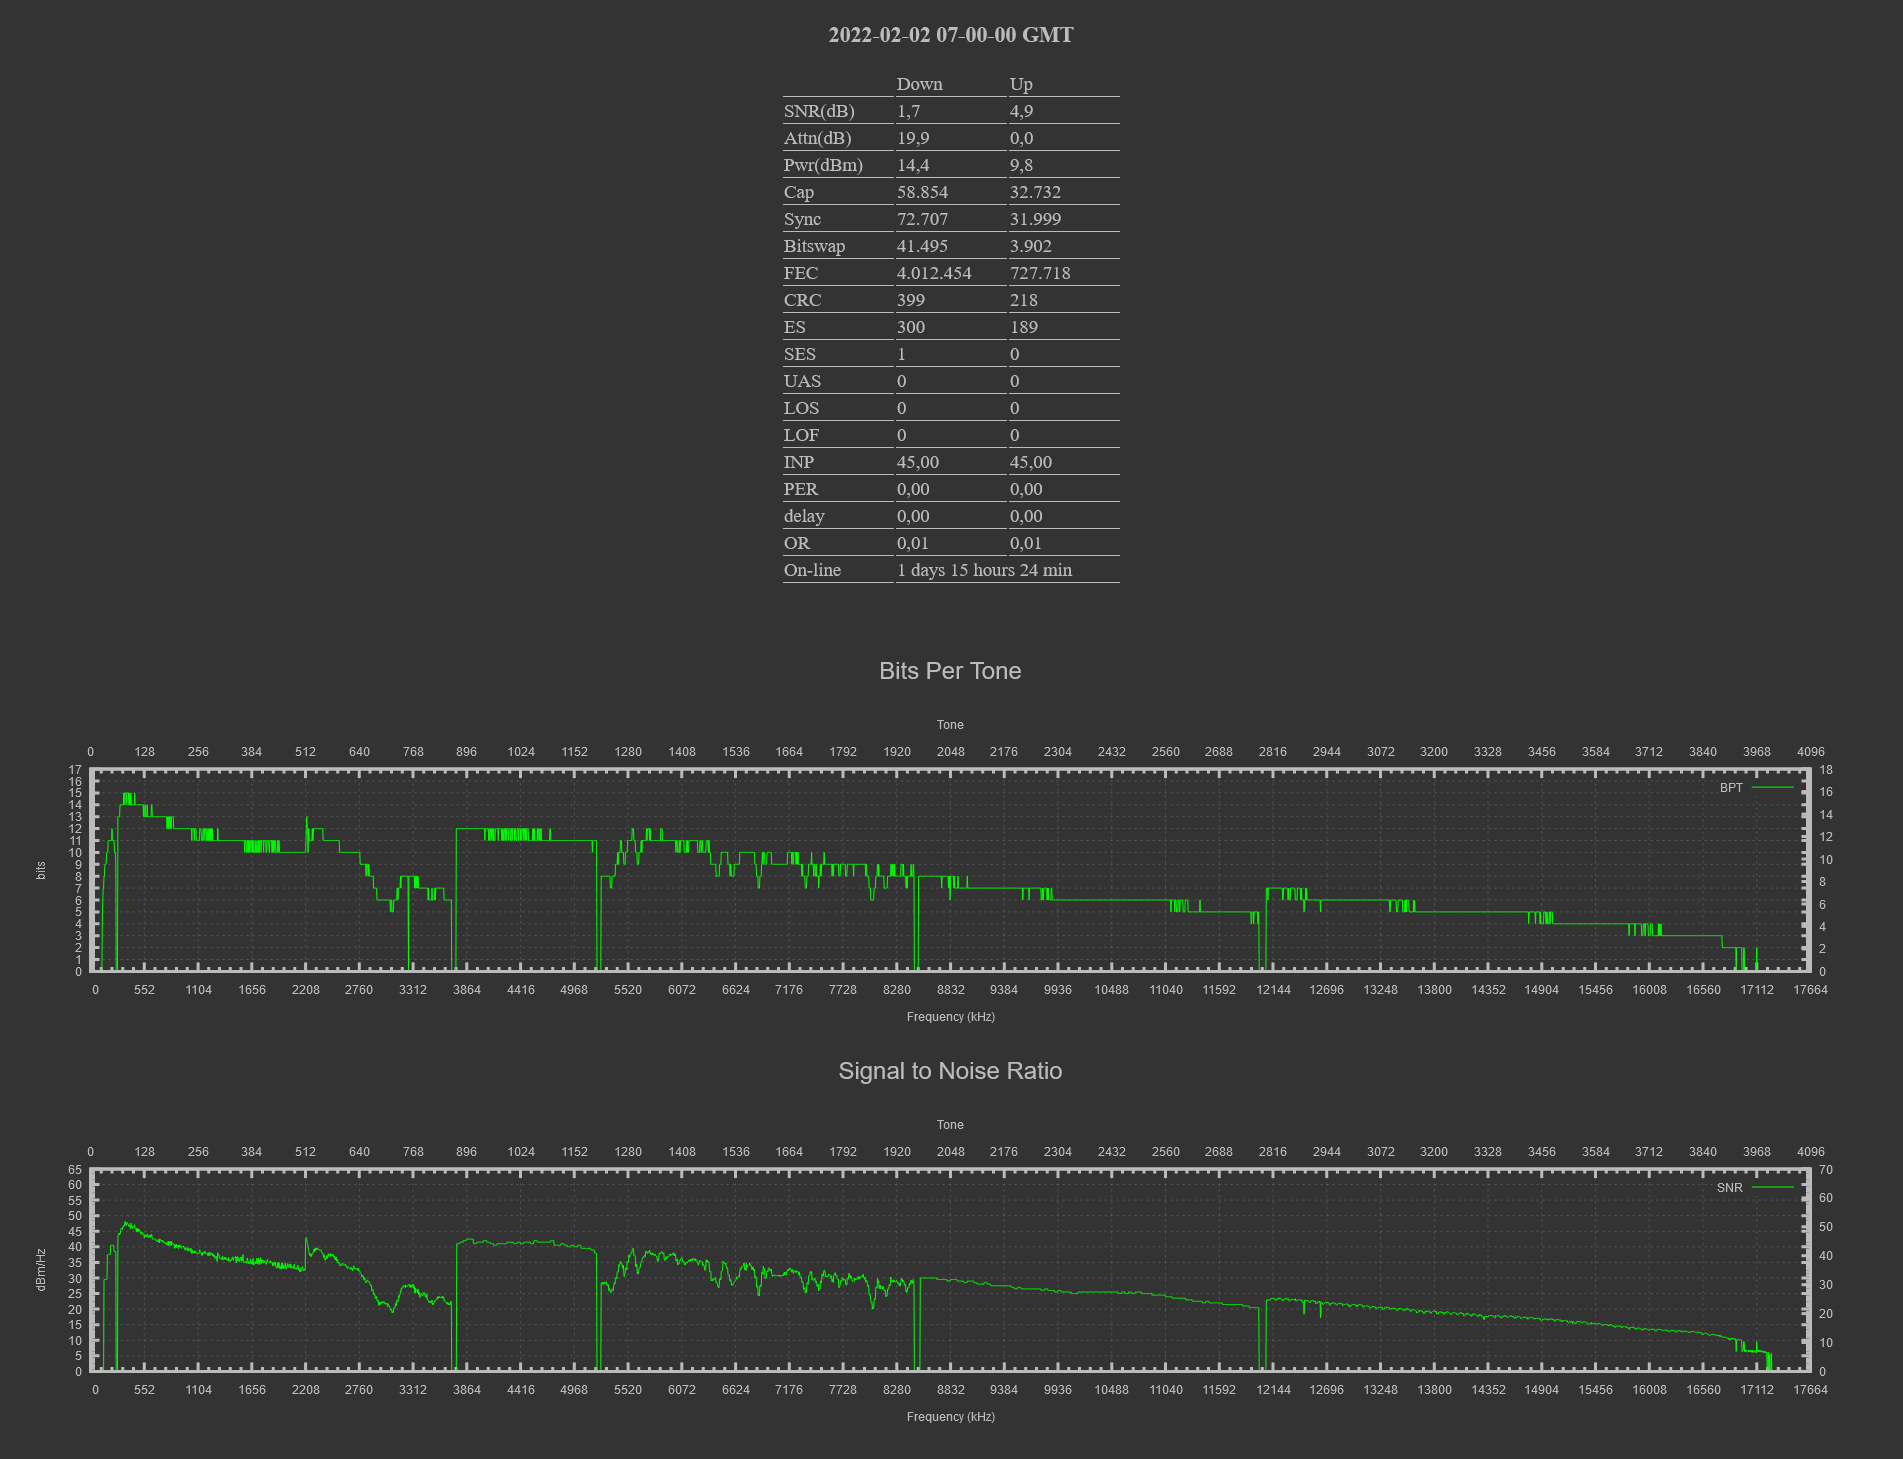This screenshot has height=1459, width=1903.
Task: Click the PER row label
Action: point(800,489)
